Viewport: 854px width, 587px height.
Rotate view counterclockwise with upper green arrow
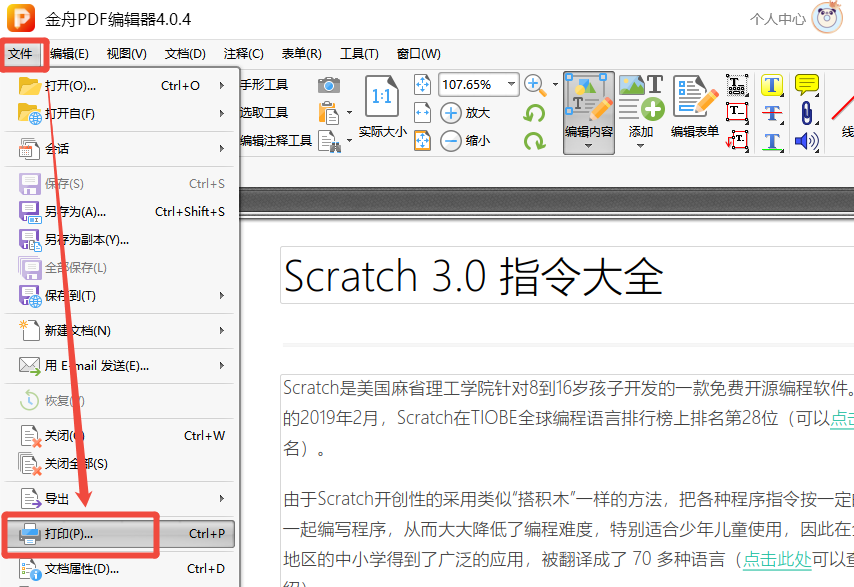coord(534,113)
